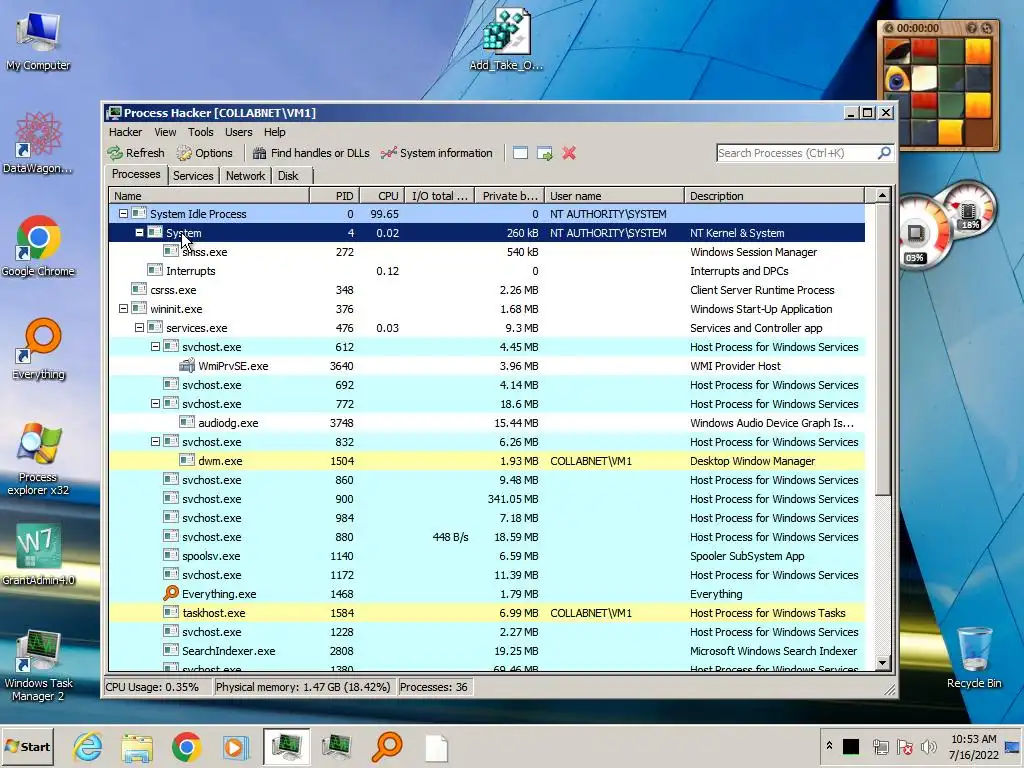Open Windows Explorer folder taskbar icon

(136, 746)
